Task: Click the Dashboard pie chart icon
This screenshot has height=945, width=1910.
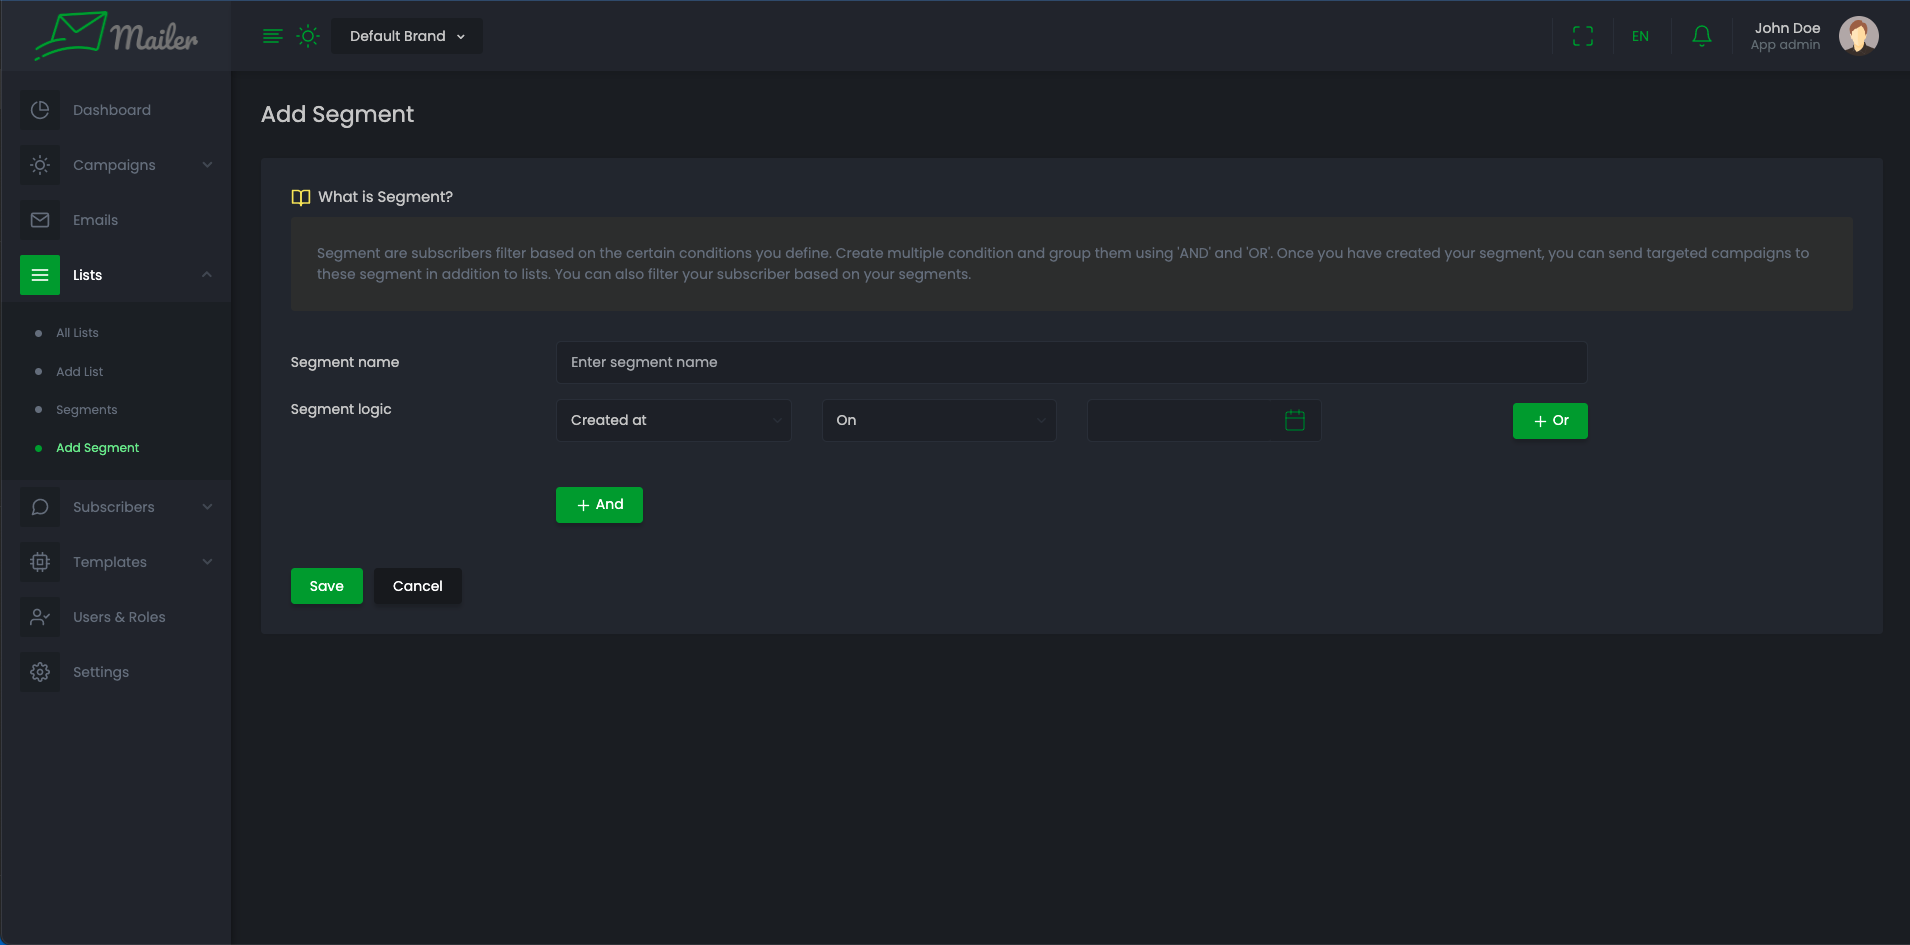Action: point(40,110)
